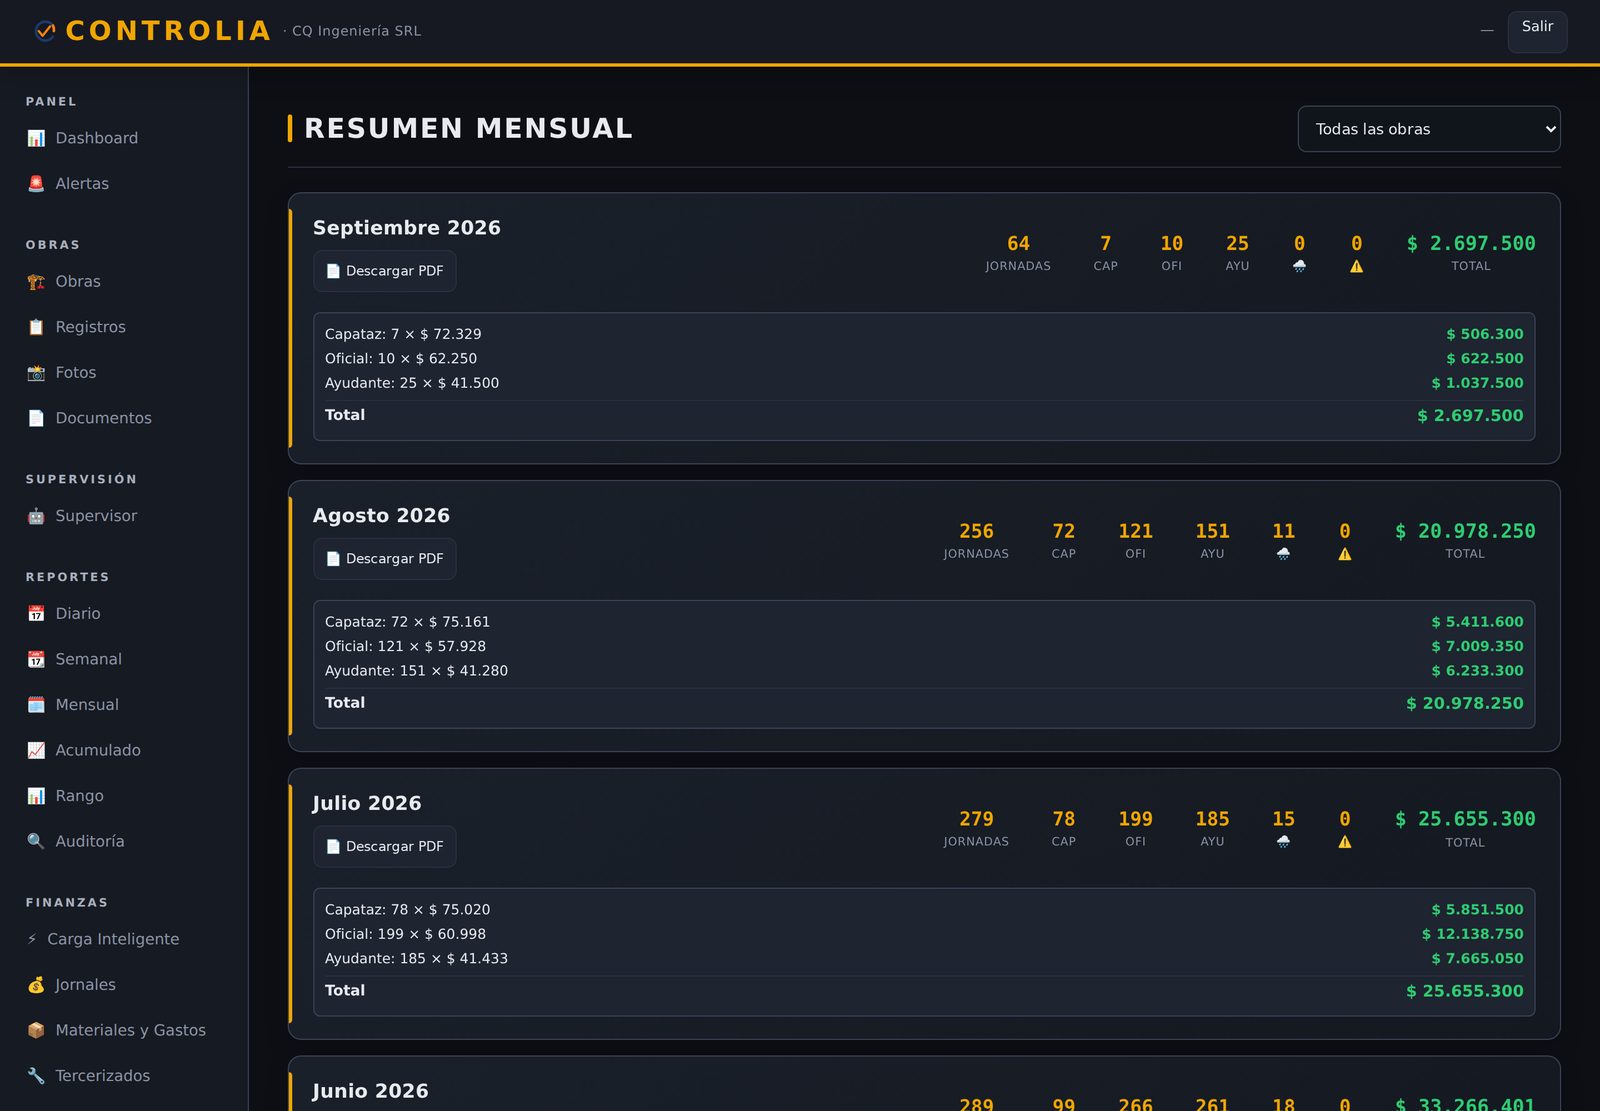Screen dimensions: 1600x1111
Task: Select Carga Inteligente in Finanzas
Action: tap(124, 939)
